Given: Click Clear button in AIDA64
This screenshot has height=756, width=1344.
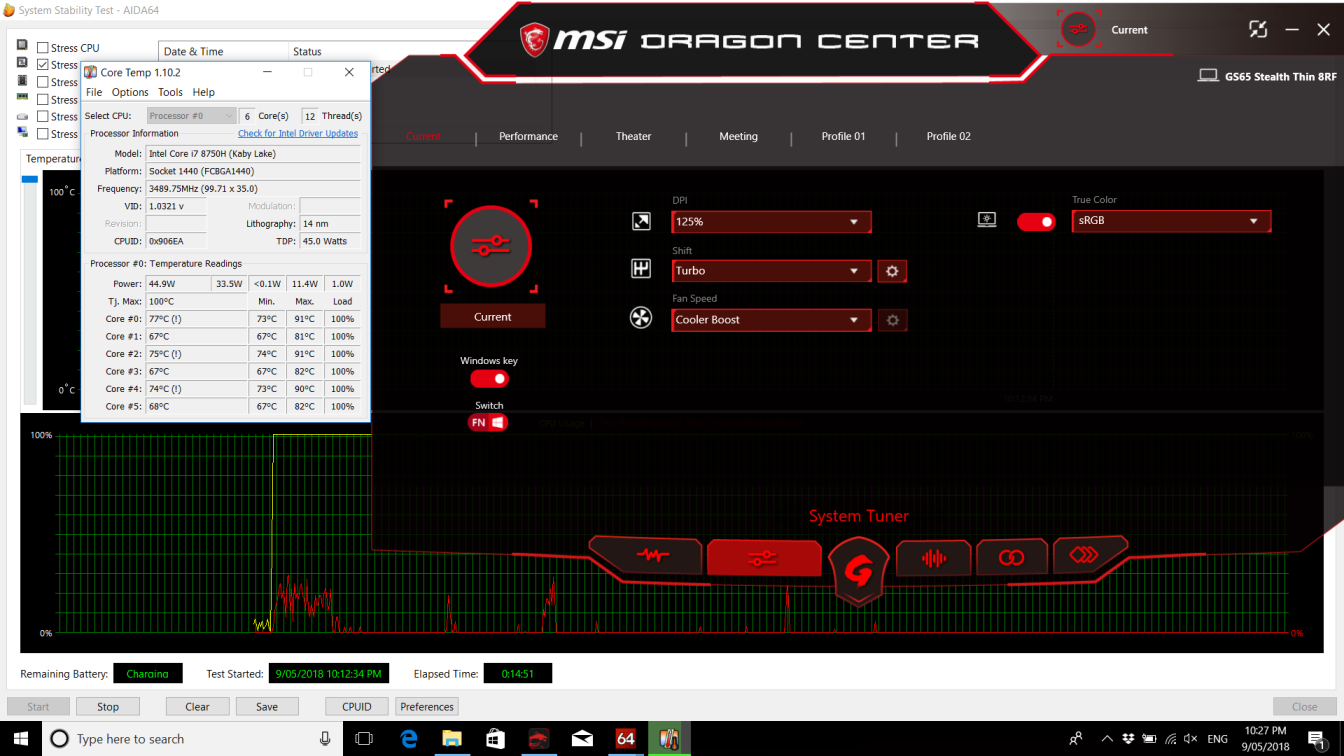Looking at the screenshot, I should point(197,706).
